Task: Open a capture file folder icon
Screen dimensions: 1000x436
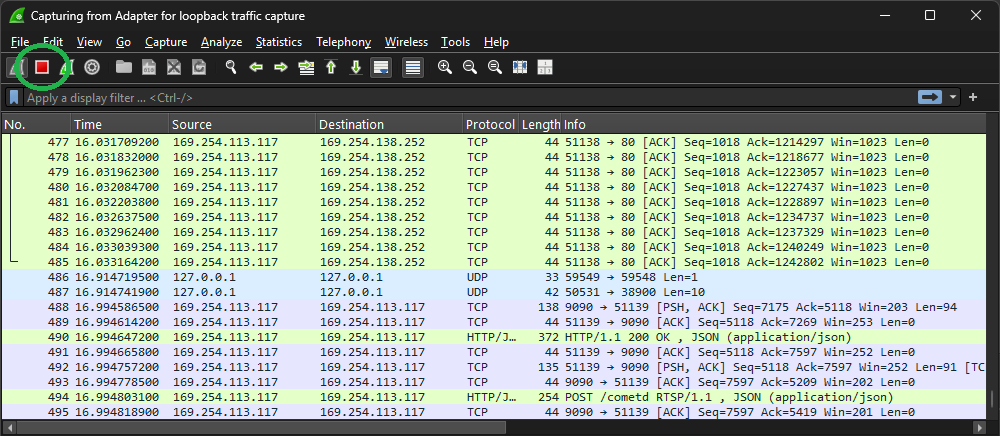Action: coord(124,67)
